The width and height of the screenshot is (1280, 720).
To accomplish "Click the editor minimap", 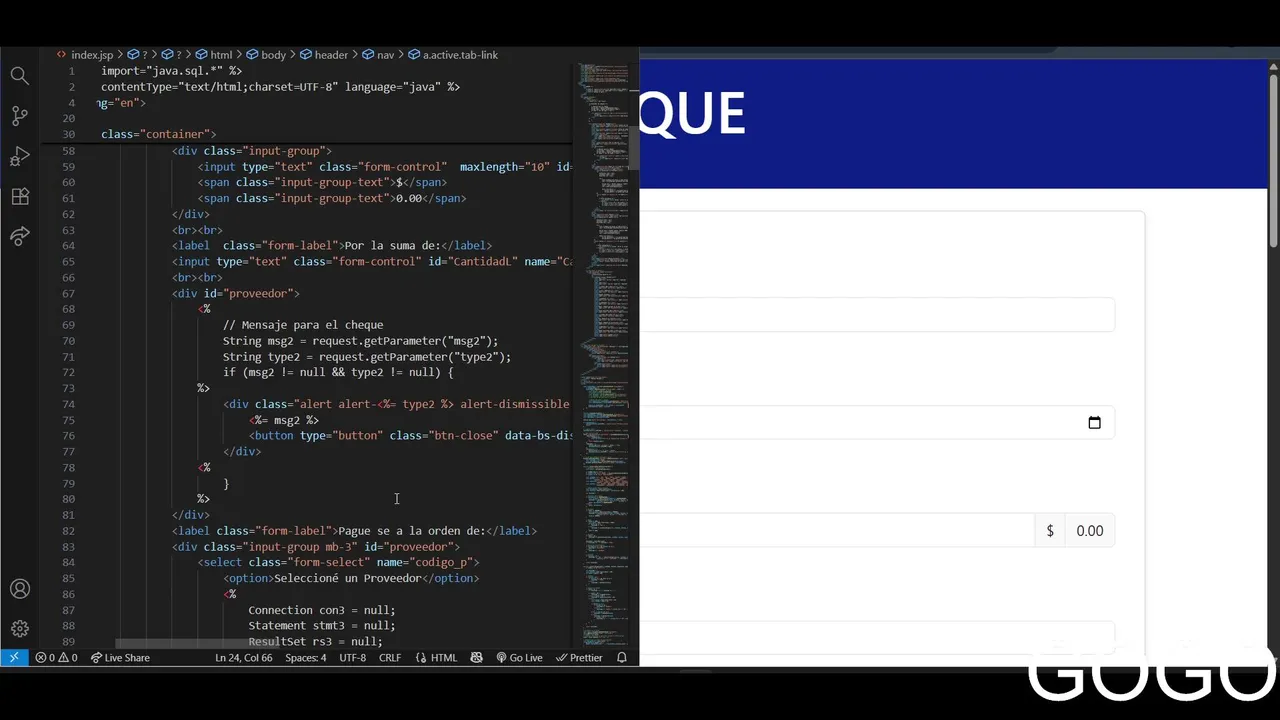I will point(606,355).
